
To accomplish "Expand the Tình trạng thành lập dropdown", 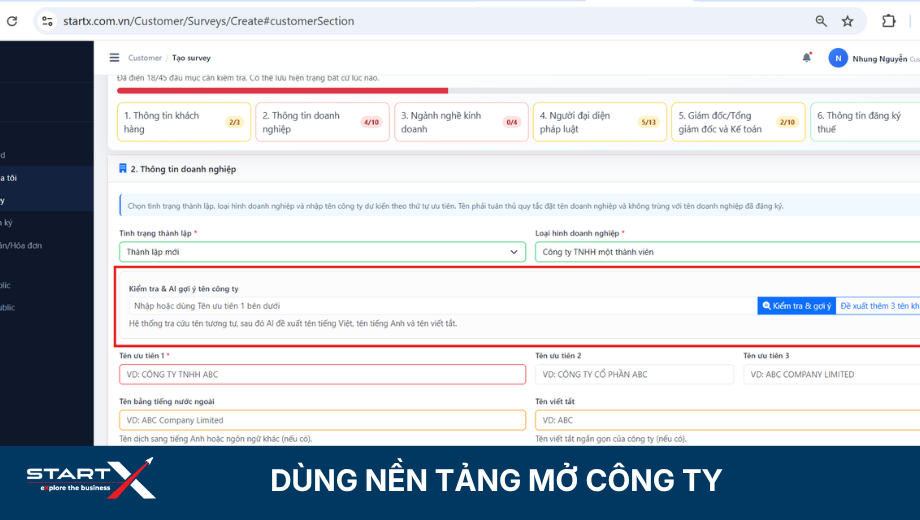I will (322, 252).
